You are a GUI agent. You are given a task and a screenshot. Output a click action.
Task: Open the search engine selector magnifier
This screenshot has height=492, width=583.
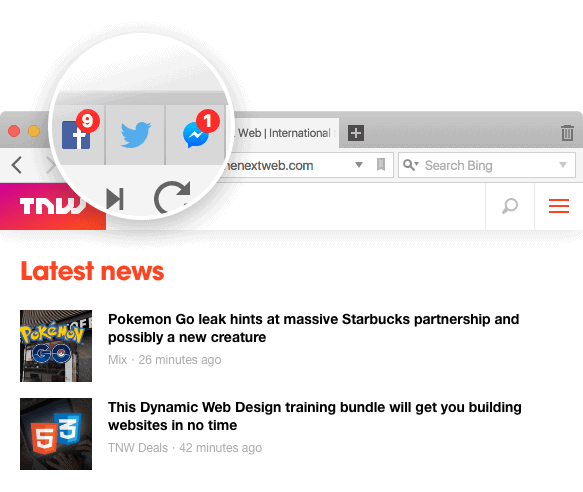pyautogui.click(x=410, y=165)
